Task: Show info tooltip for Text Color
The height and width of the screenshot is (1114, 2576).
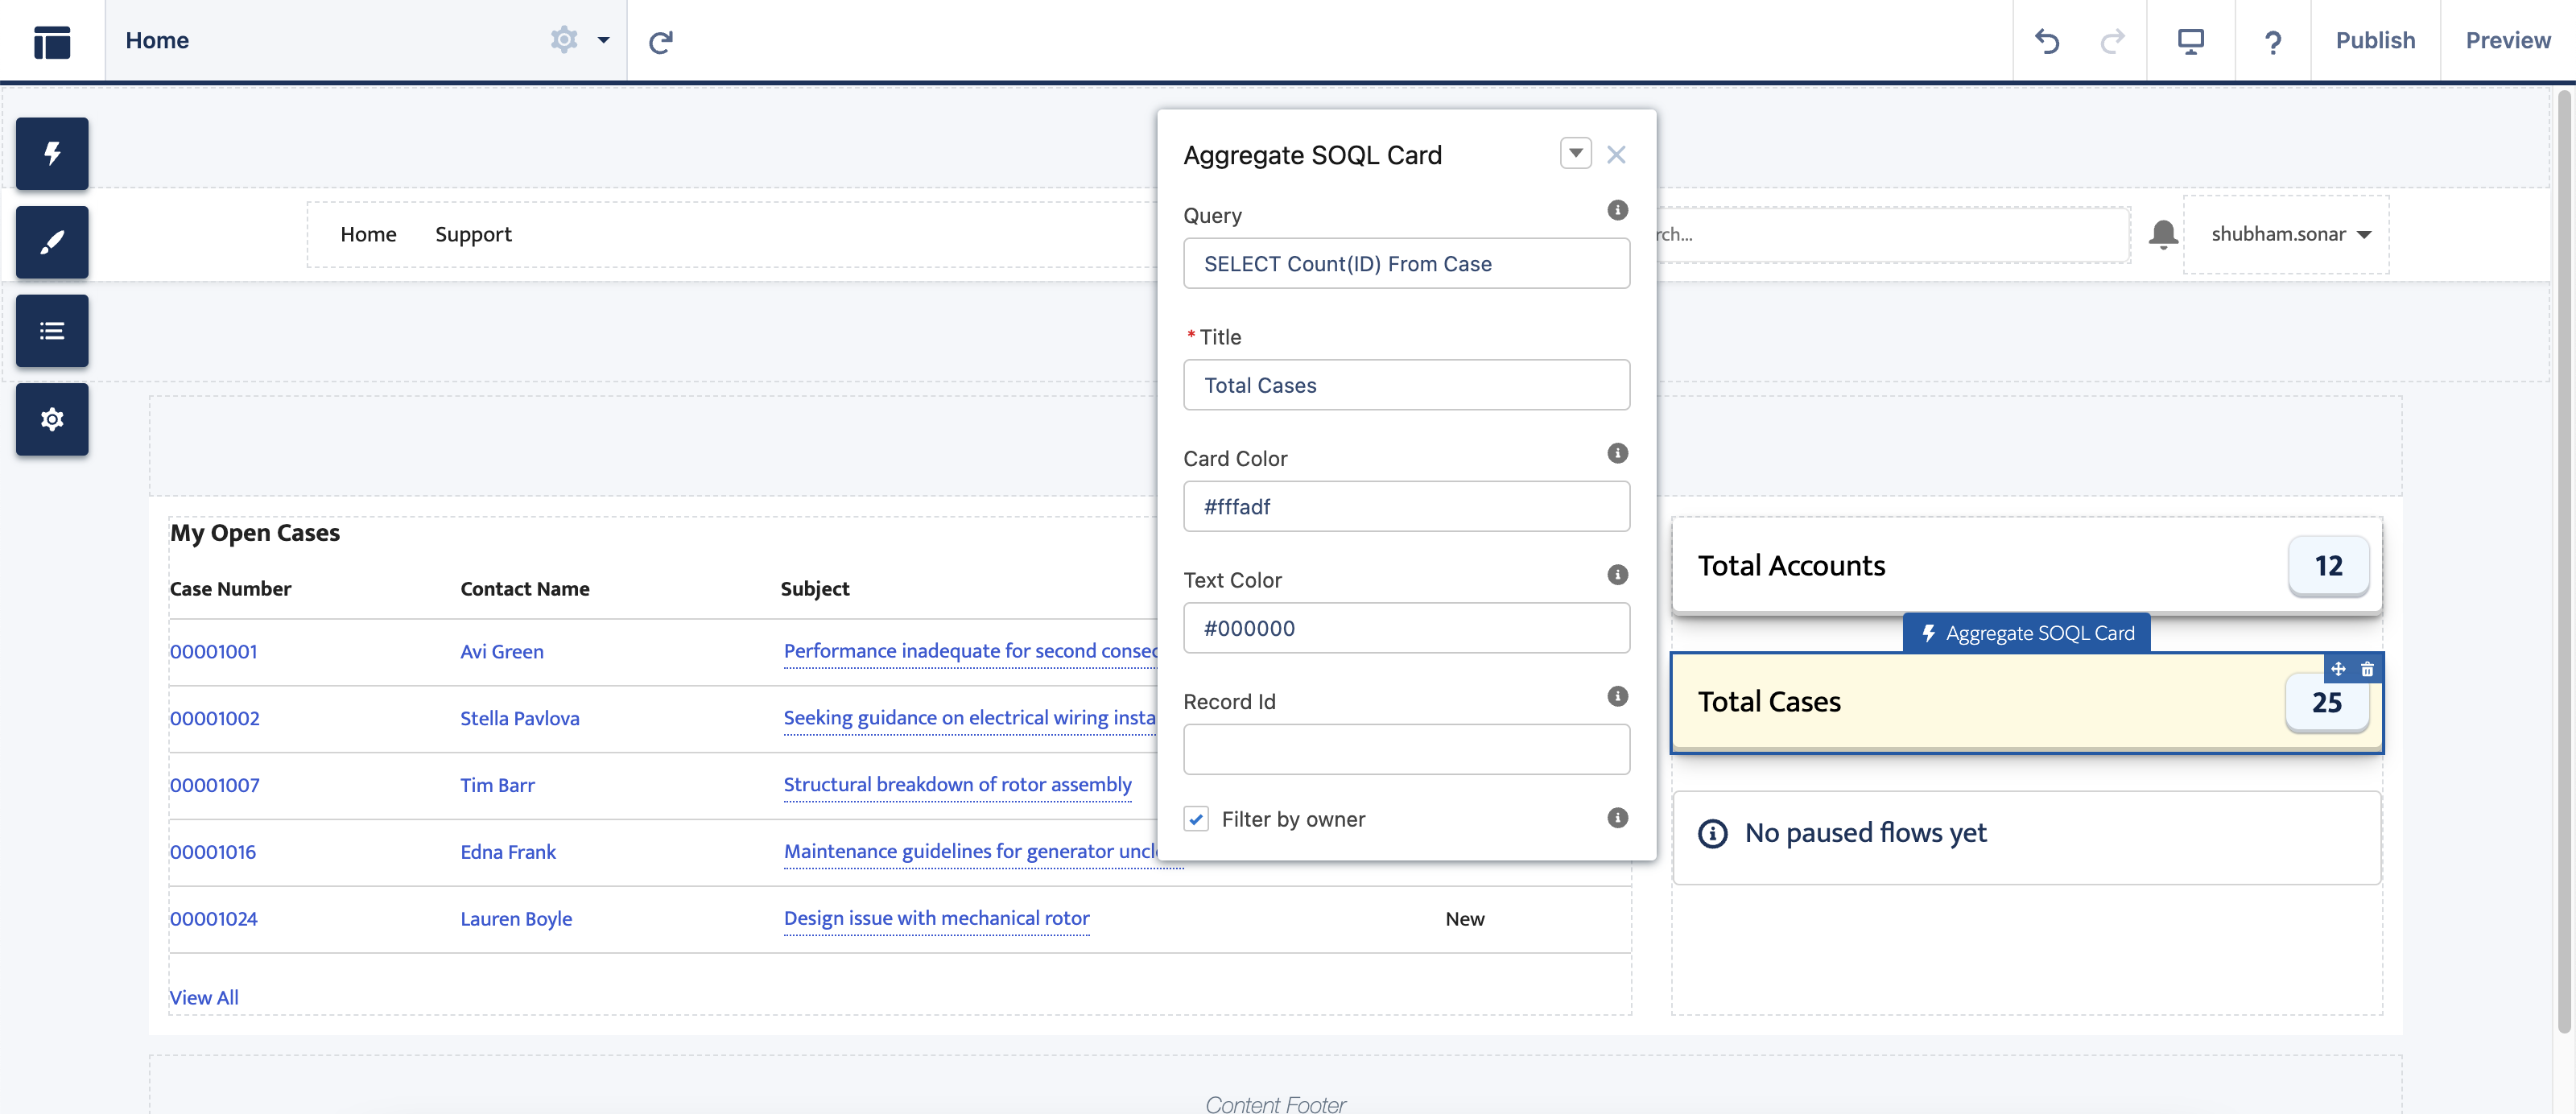Action: (x=1617, y=574)
